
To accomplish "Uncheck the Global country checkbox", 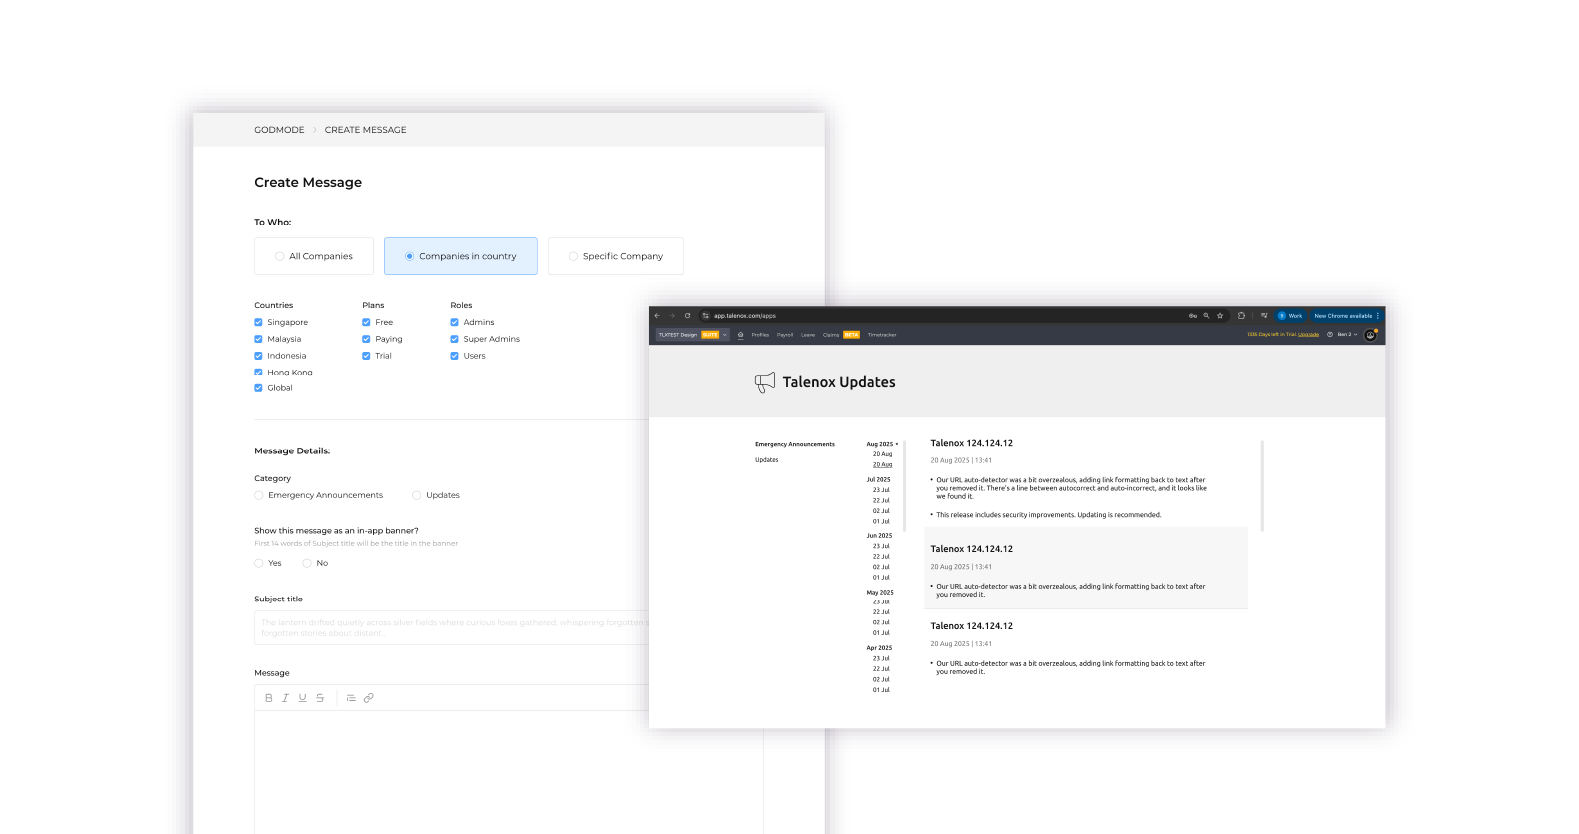I will (258, 388).
